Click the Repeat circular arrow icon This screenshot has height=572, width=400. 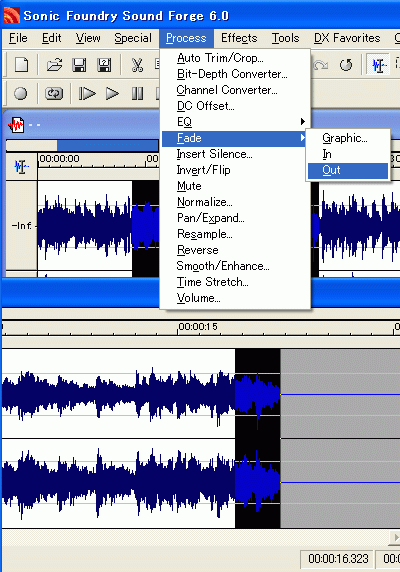point(346,65)
